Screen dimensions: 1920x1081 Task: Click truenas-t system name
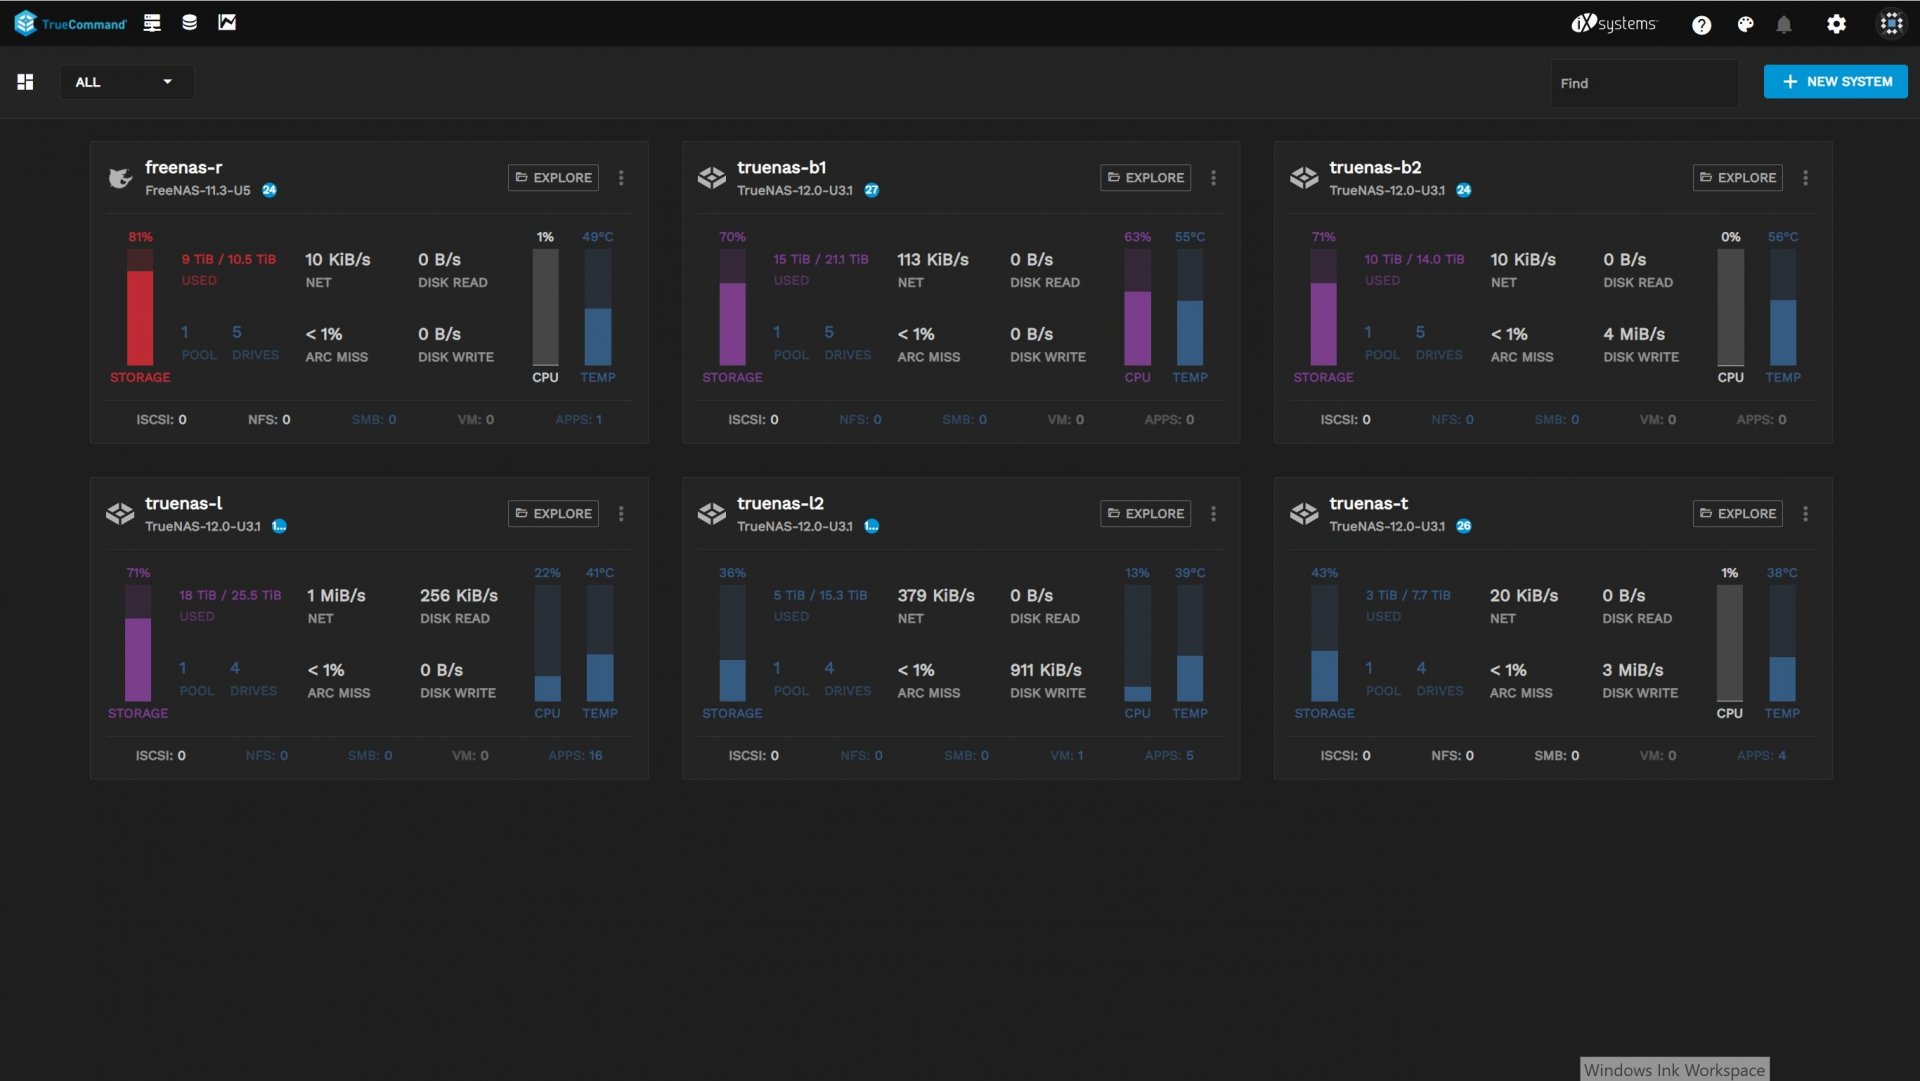[x=1369, y=503]
